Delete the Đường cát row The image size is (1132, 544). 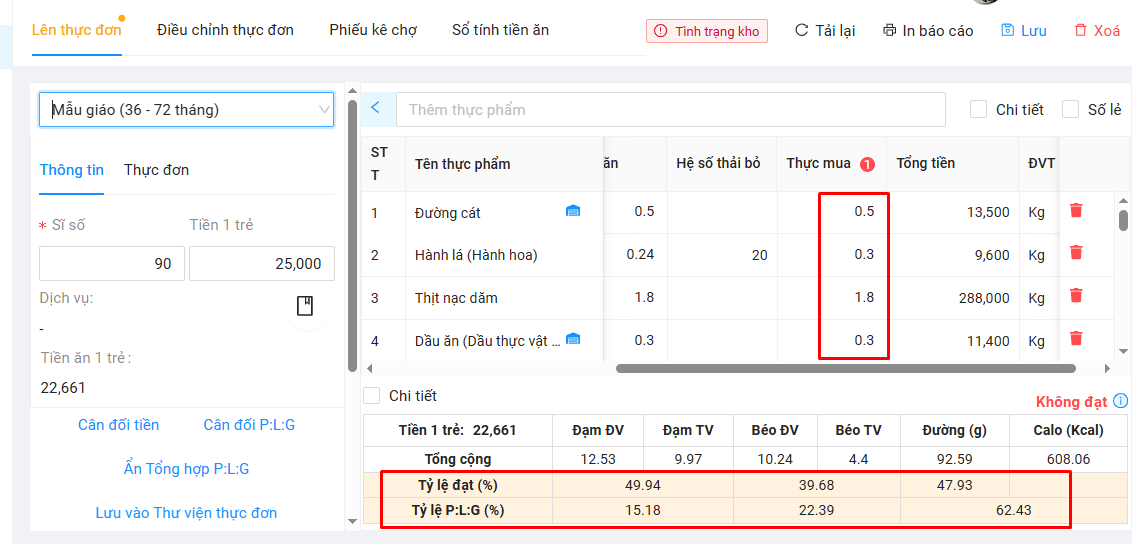1076,211
